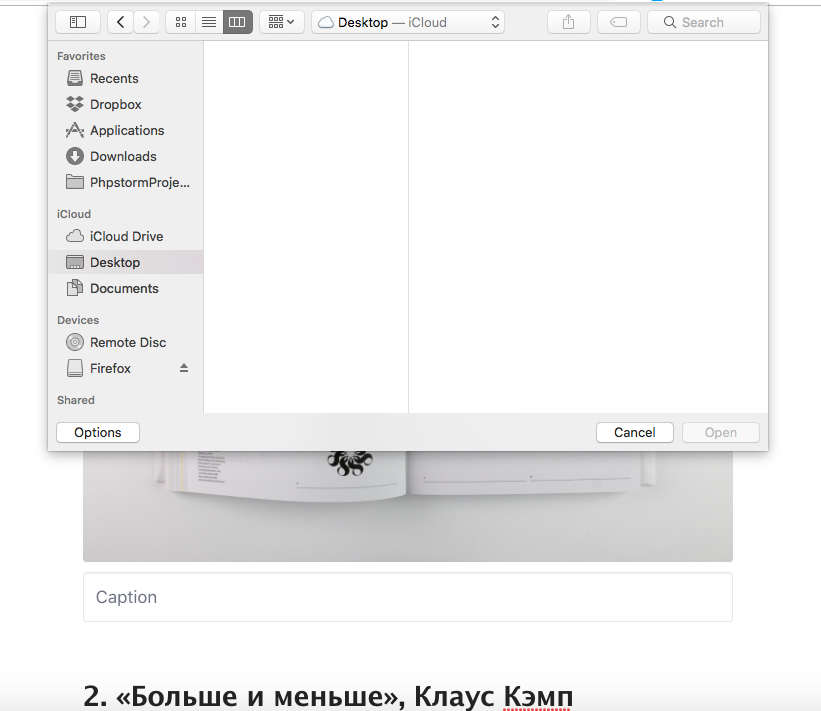The width and height of the screenshot is (821, 711).
Task: Open the Downloads sidebar item
Action: (x=123, y=156)
